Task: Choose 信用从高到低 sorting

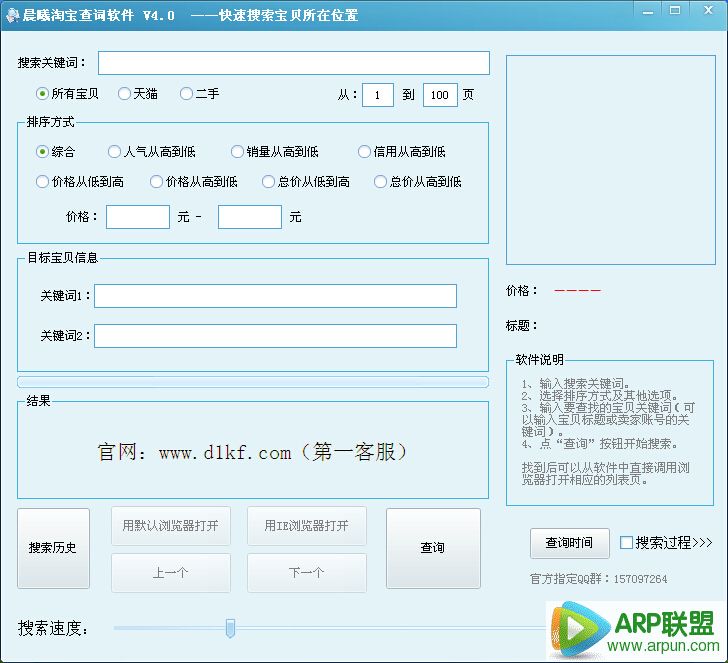Action: point(365,152)
